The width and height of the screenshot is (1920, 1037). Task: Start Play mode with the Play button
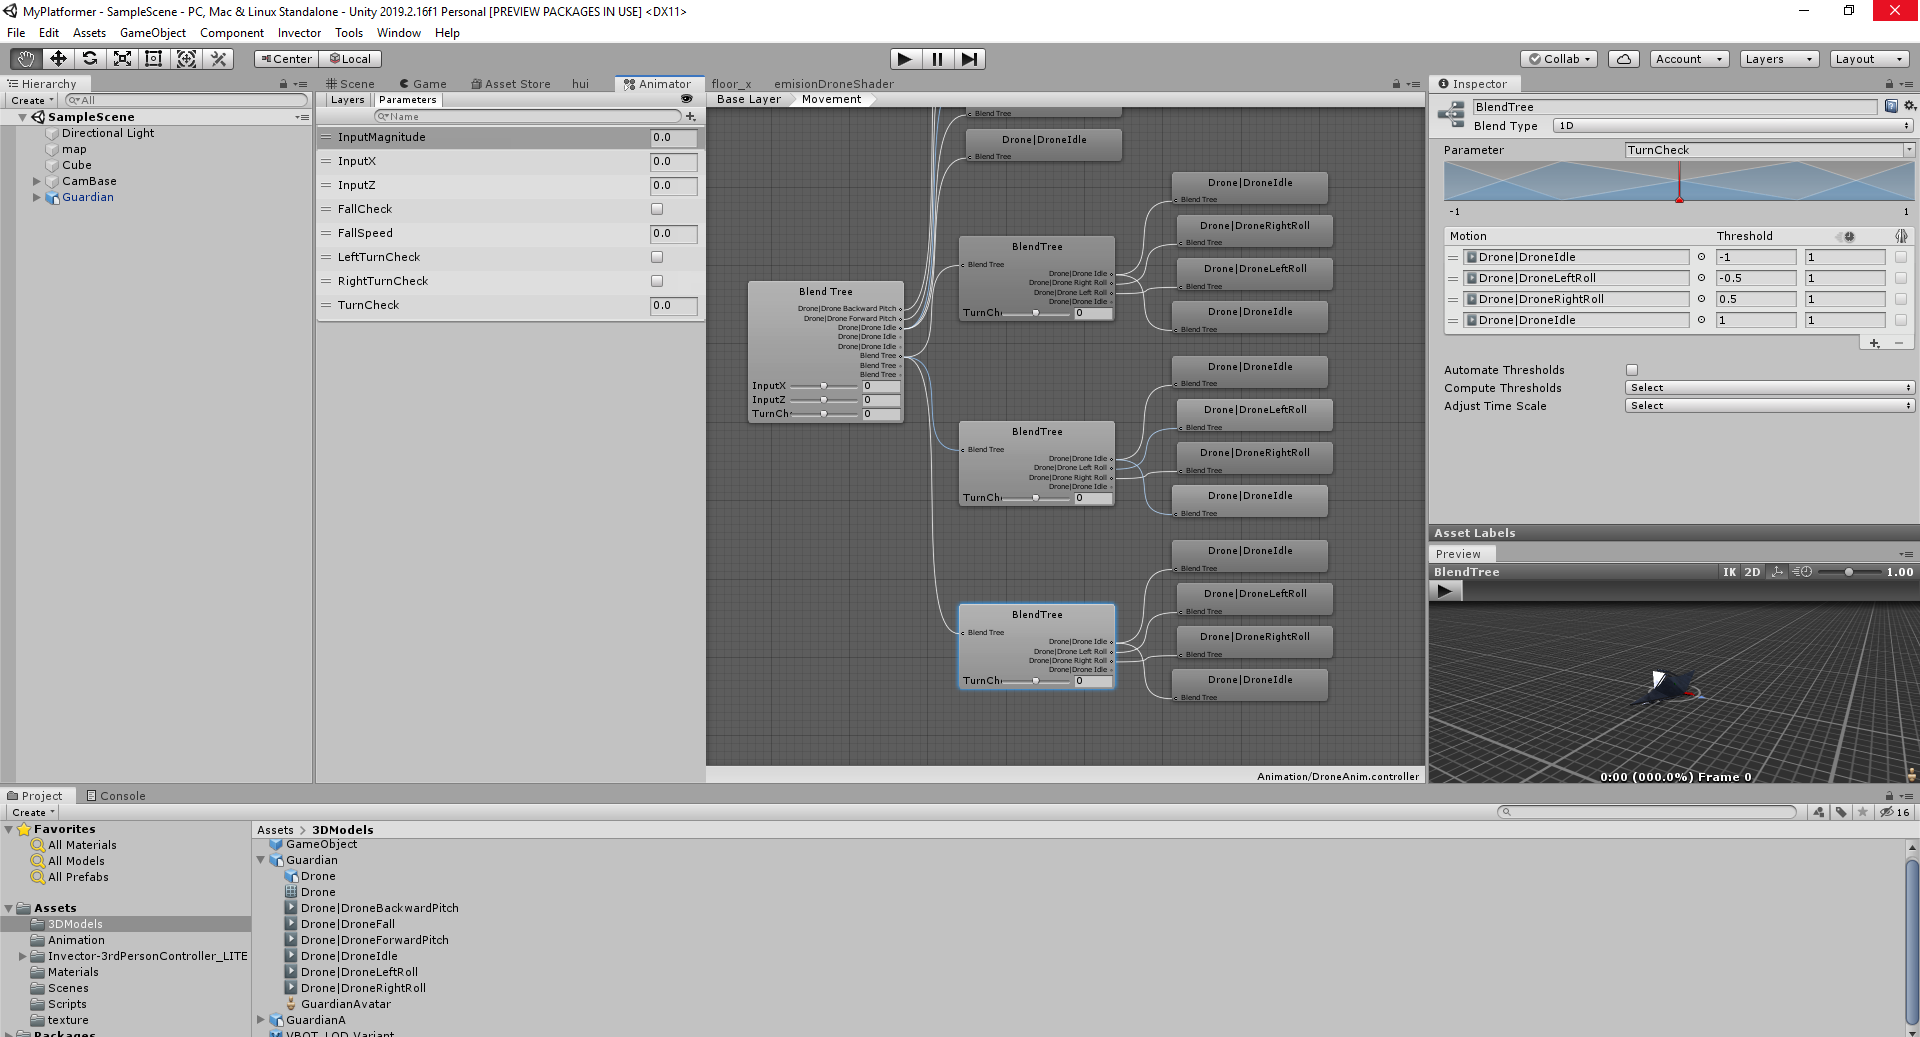tap(905, 59)
